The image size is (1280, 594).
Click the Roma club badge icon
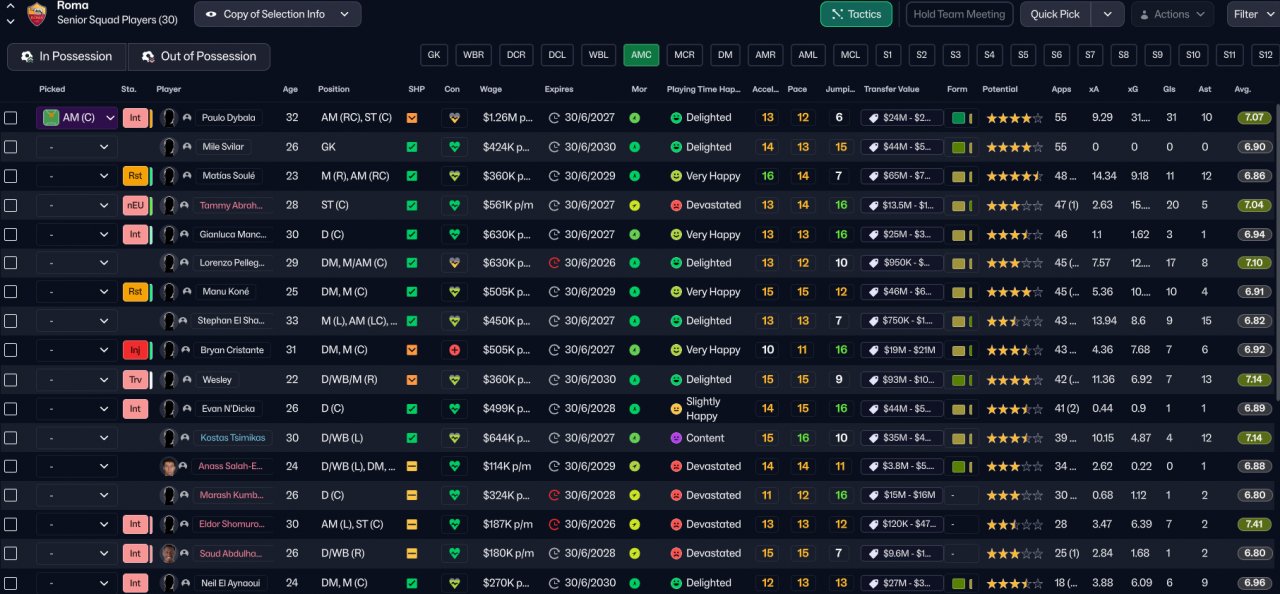tap(37, 13)
